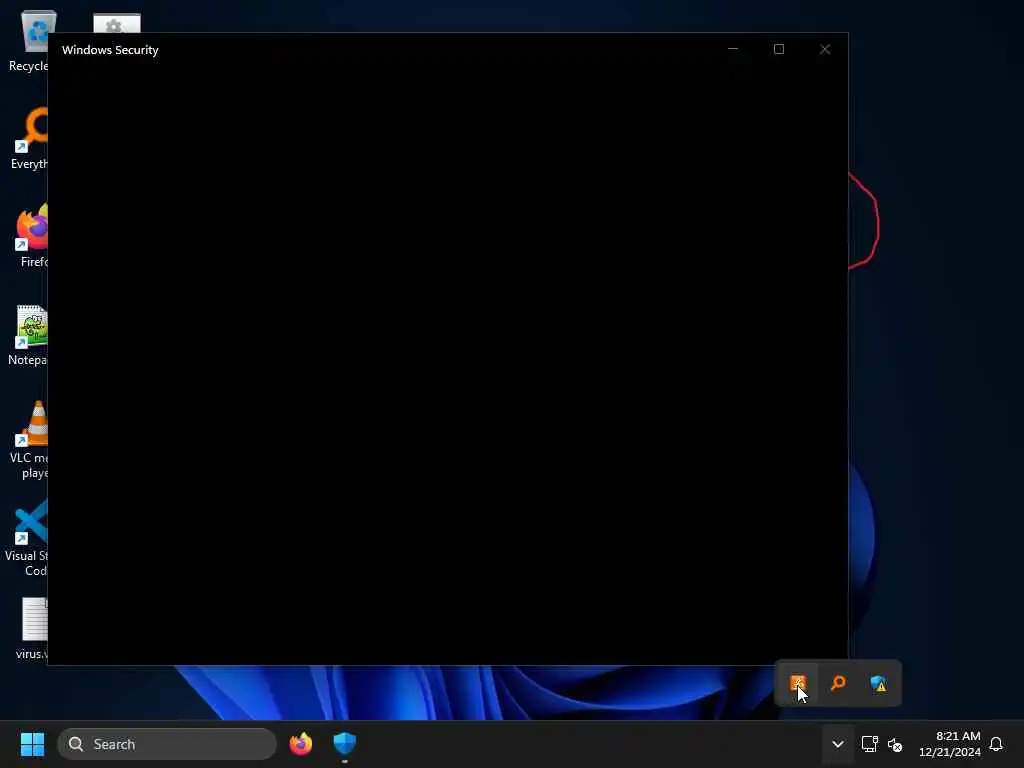Open the network status icon in system tray
The width and height of the screenshot is (1024, 768).
869,744
